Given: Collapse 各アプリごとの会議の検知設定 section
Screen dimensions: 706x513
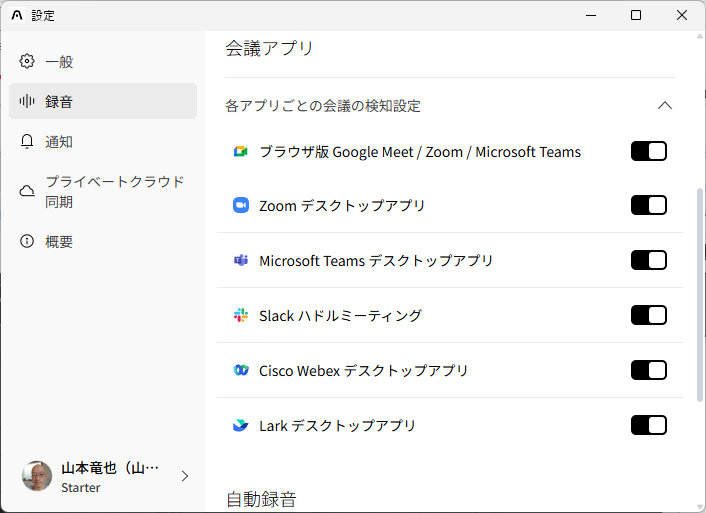Looking at the screenshot, I should coord(664,105).
